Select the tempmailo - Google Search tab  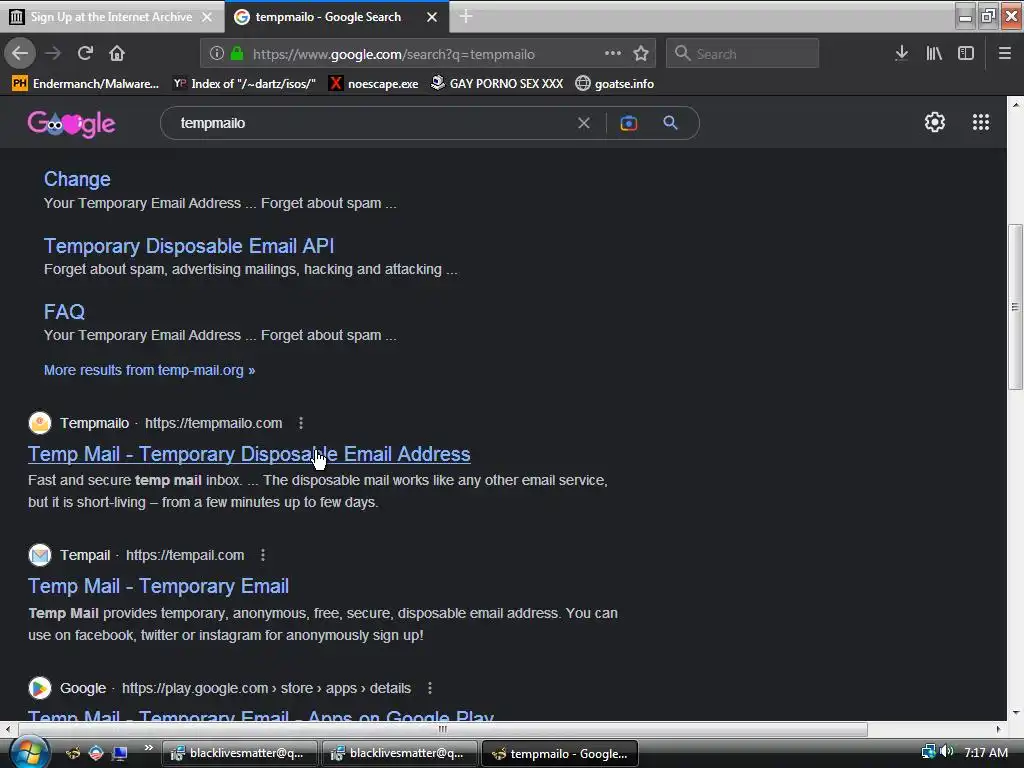pos(328,17)
